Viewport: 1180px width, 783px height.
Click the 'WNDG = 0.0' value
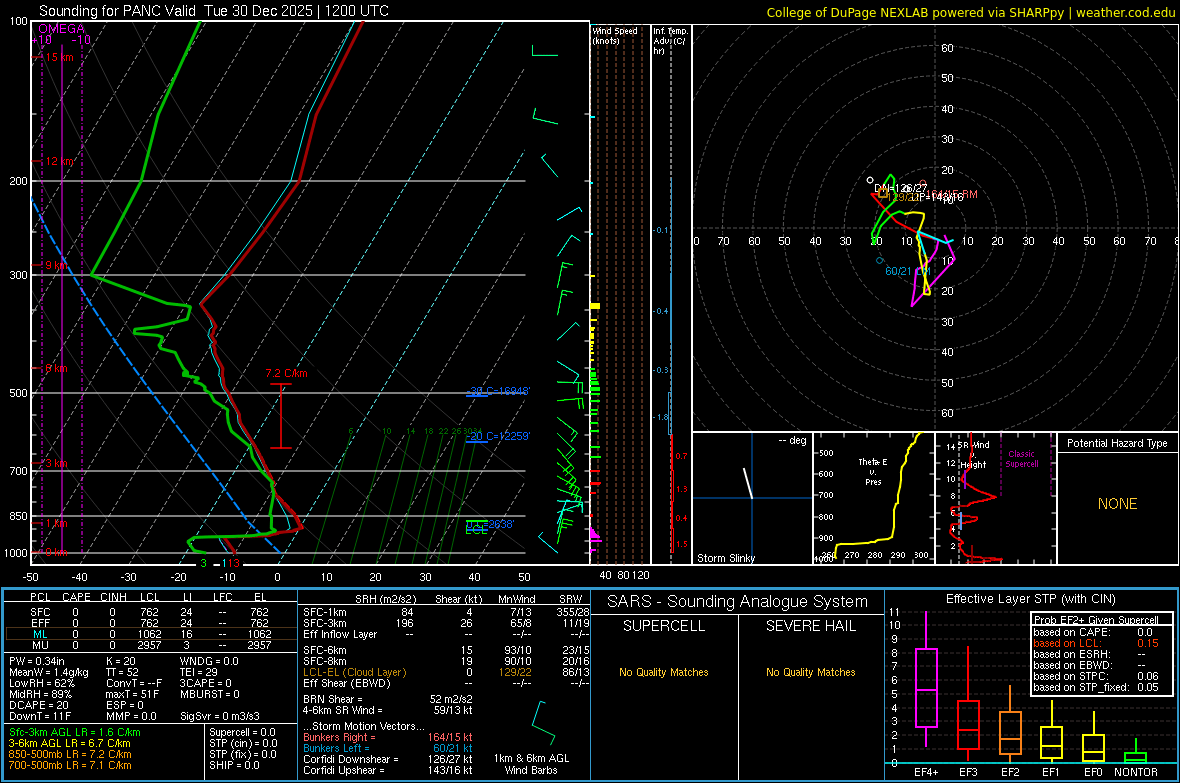tap(209, 661)
